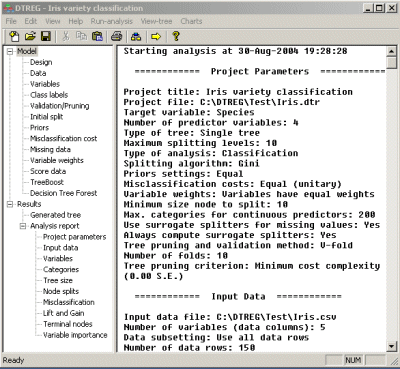Open Variable weights settings
The image size is (400, 369).
(57, 161)
